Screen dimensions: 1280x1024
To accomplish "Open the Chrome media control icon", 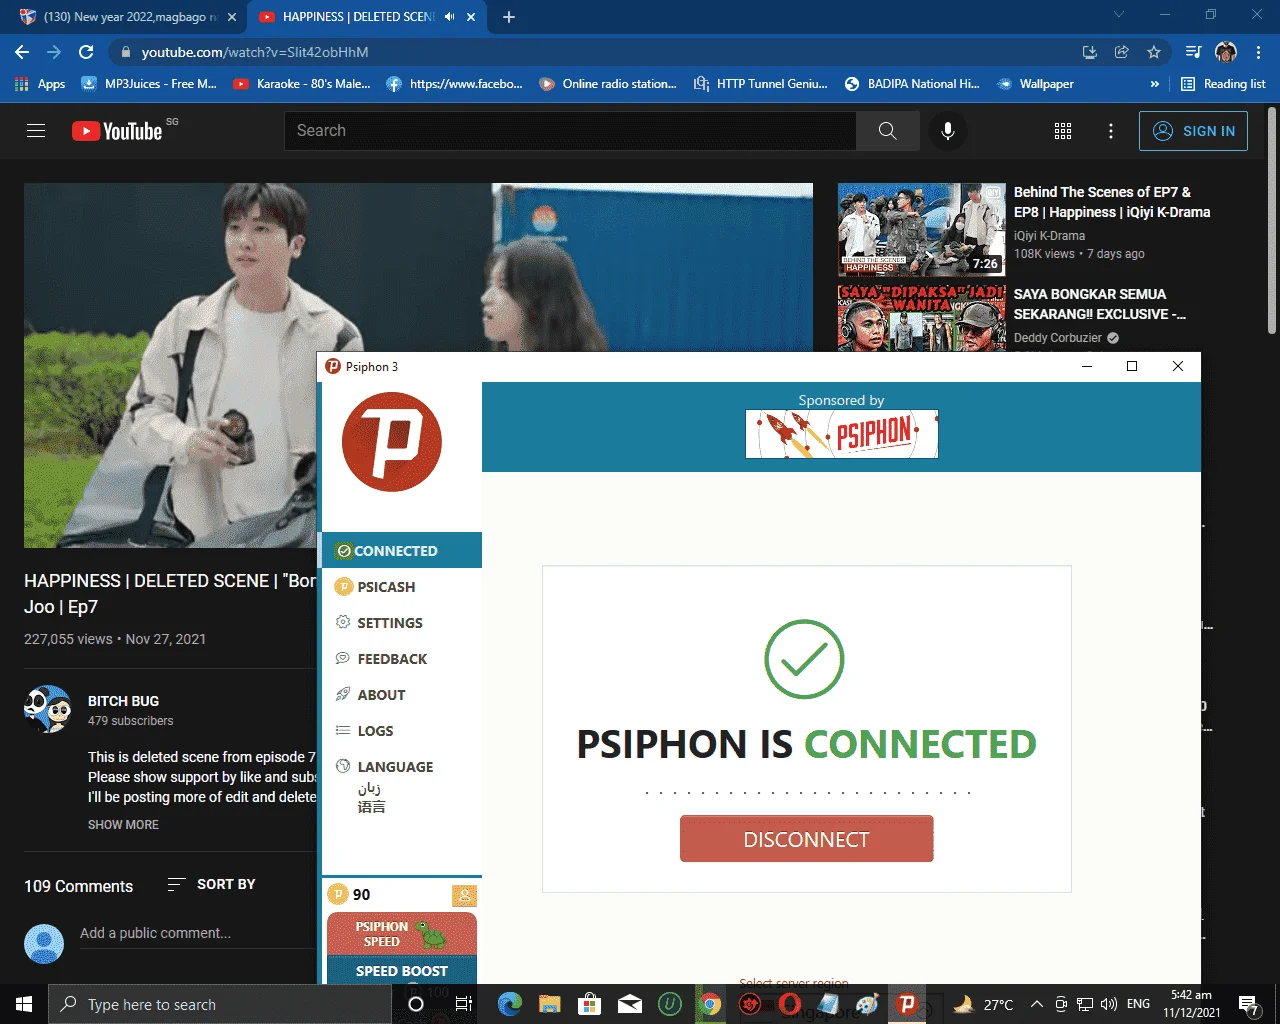I will (x=1193, y=52).
